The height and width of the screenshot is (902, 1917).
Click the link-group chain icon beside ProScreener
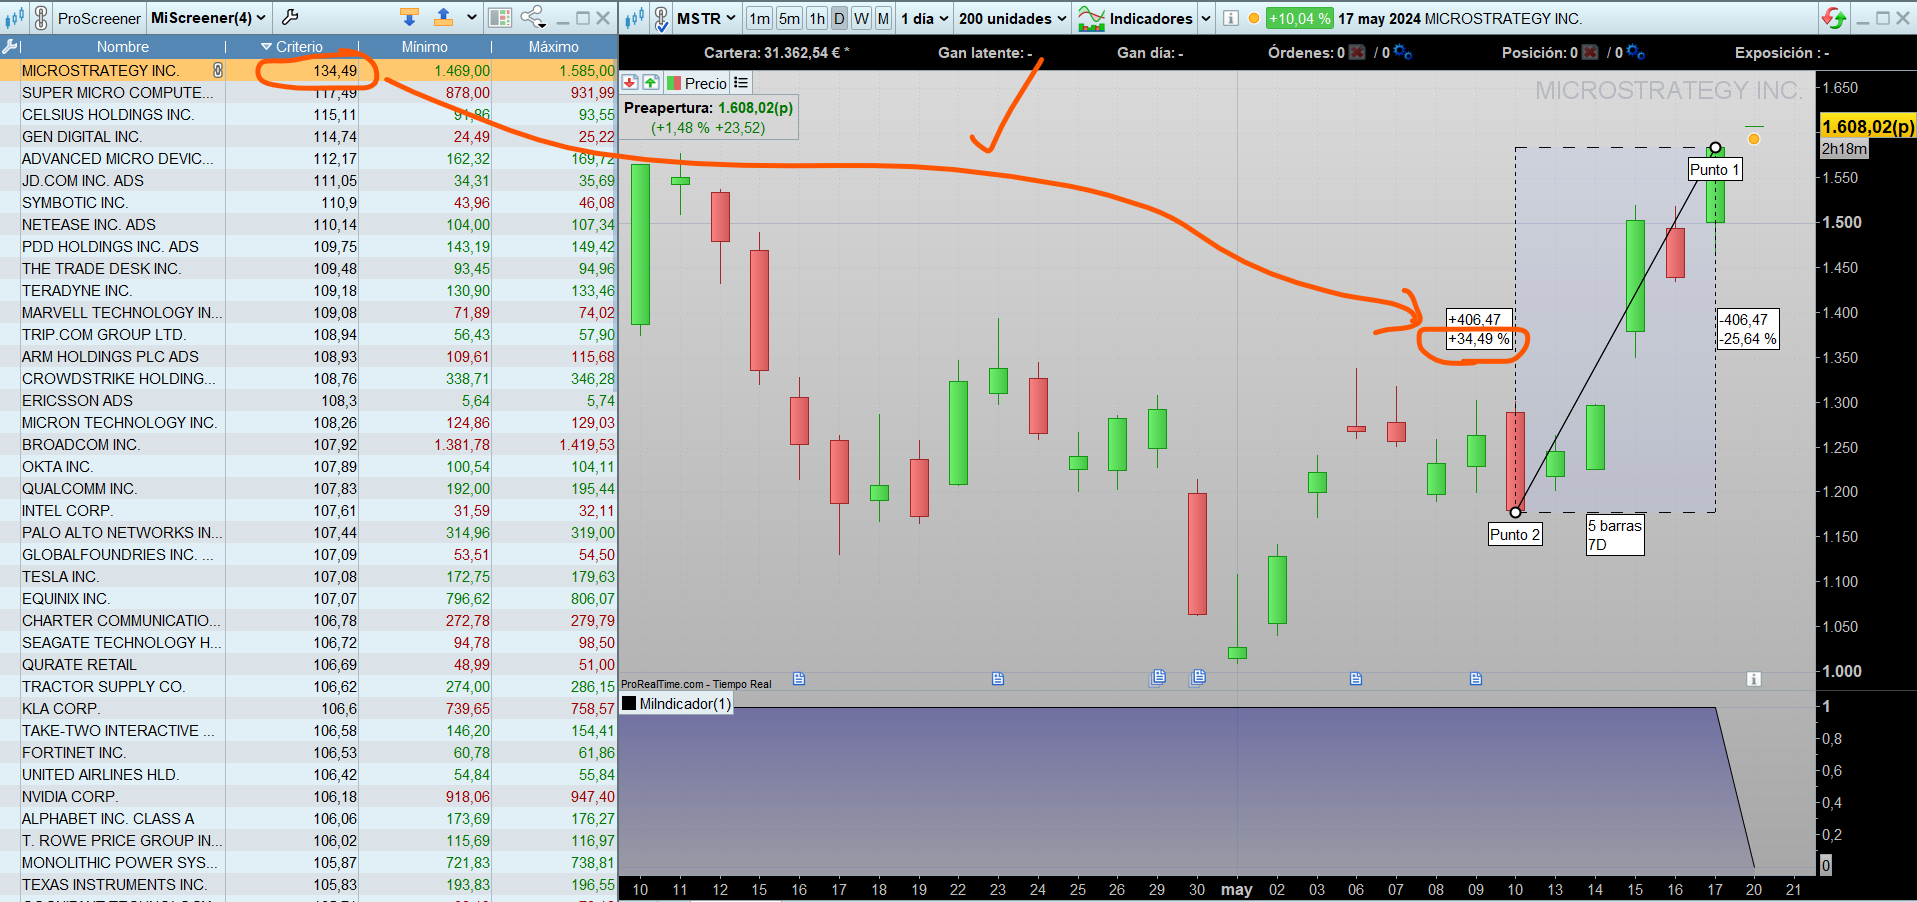pos(41,18)
